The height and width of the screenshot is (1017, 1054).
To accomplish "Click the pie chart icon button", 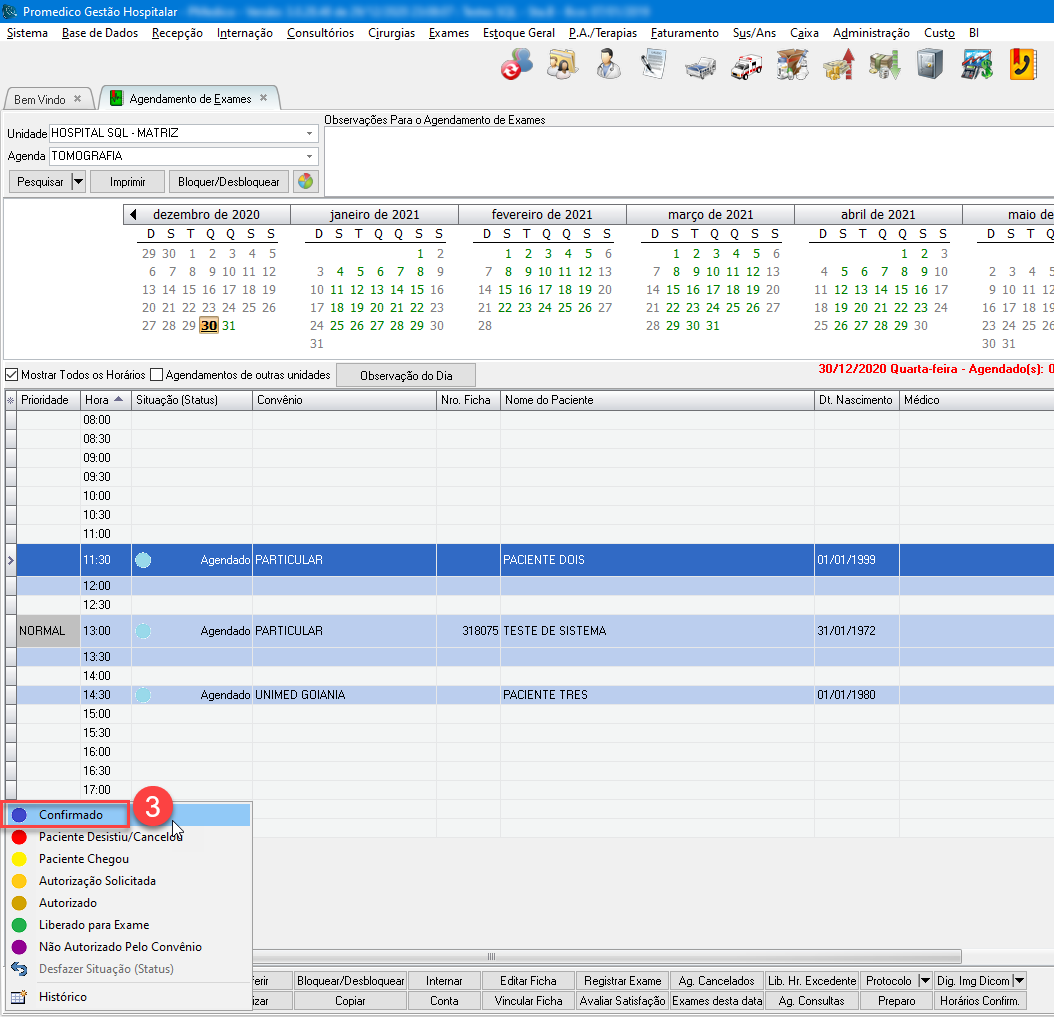I will point(305,182).
